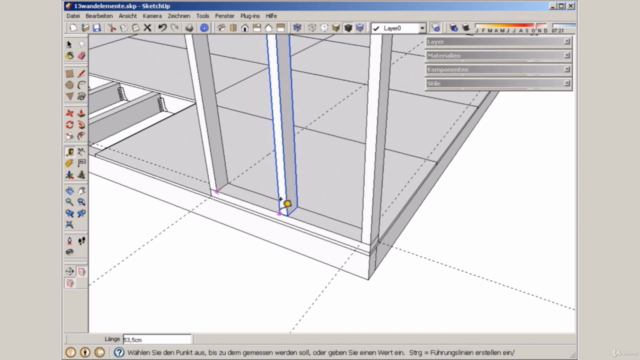Open the Kamera menu
The image size is (640, 360).
coord(152,16)
